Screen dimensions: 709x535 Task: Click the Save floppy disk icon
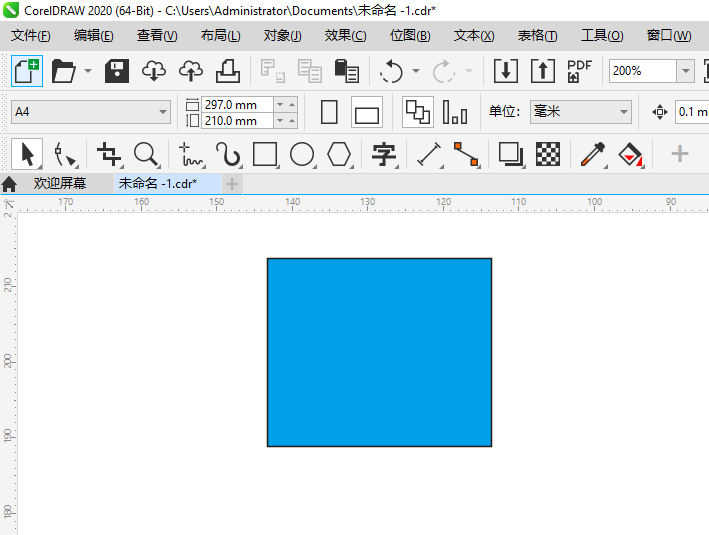[x=117, y=71]
